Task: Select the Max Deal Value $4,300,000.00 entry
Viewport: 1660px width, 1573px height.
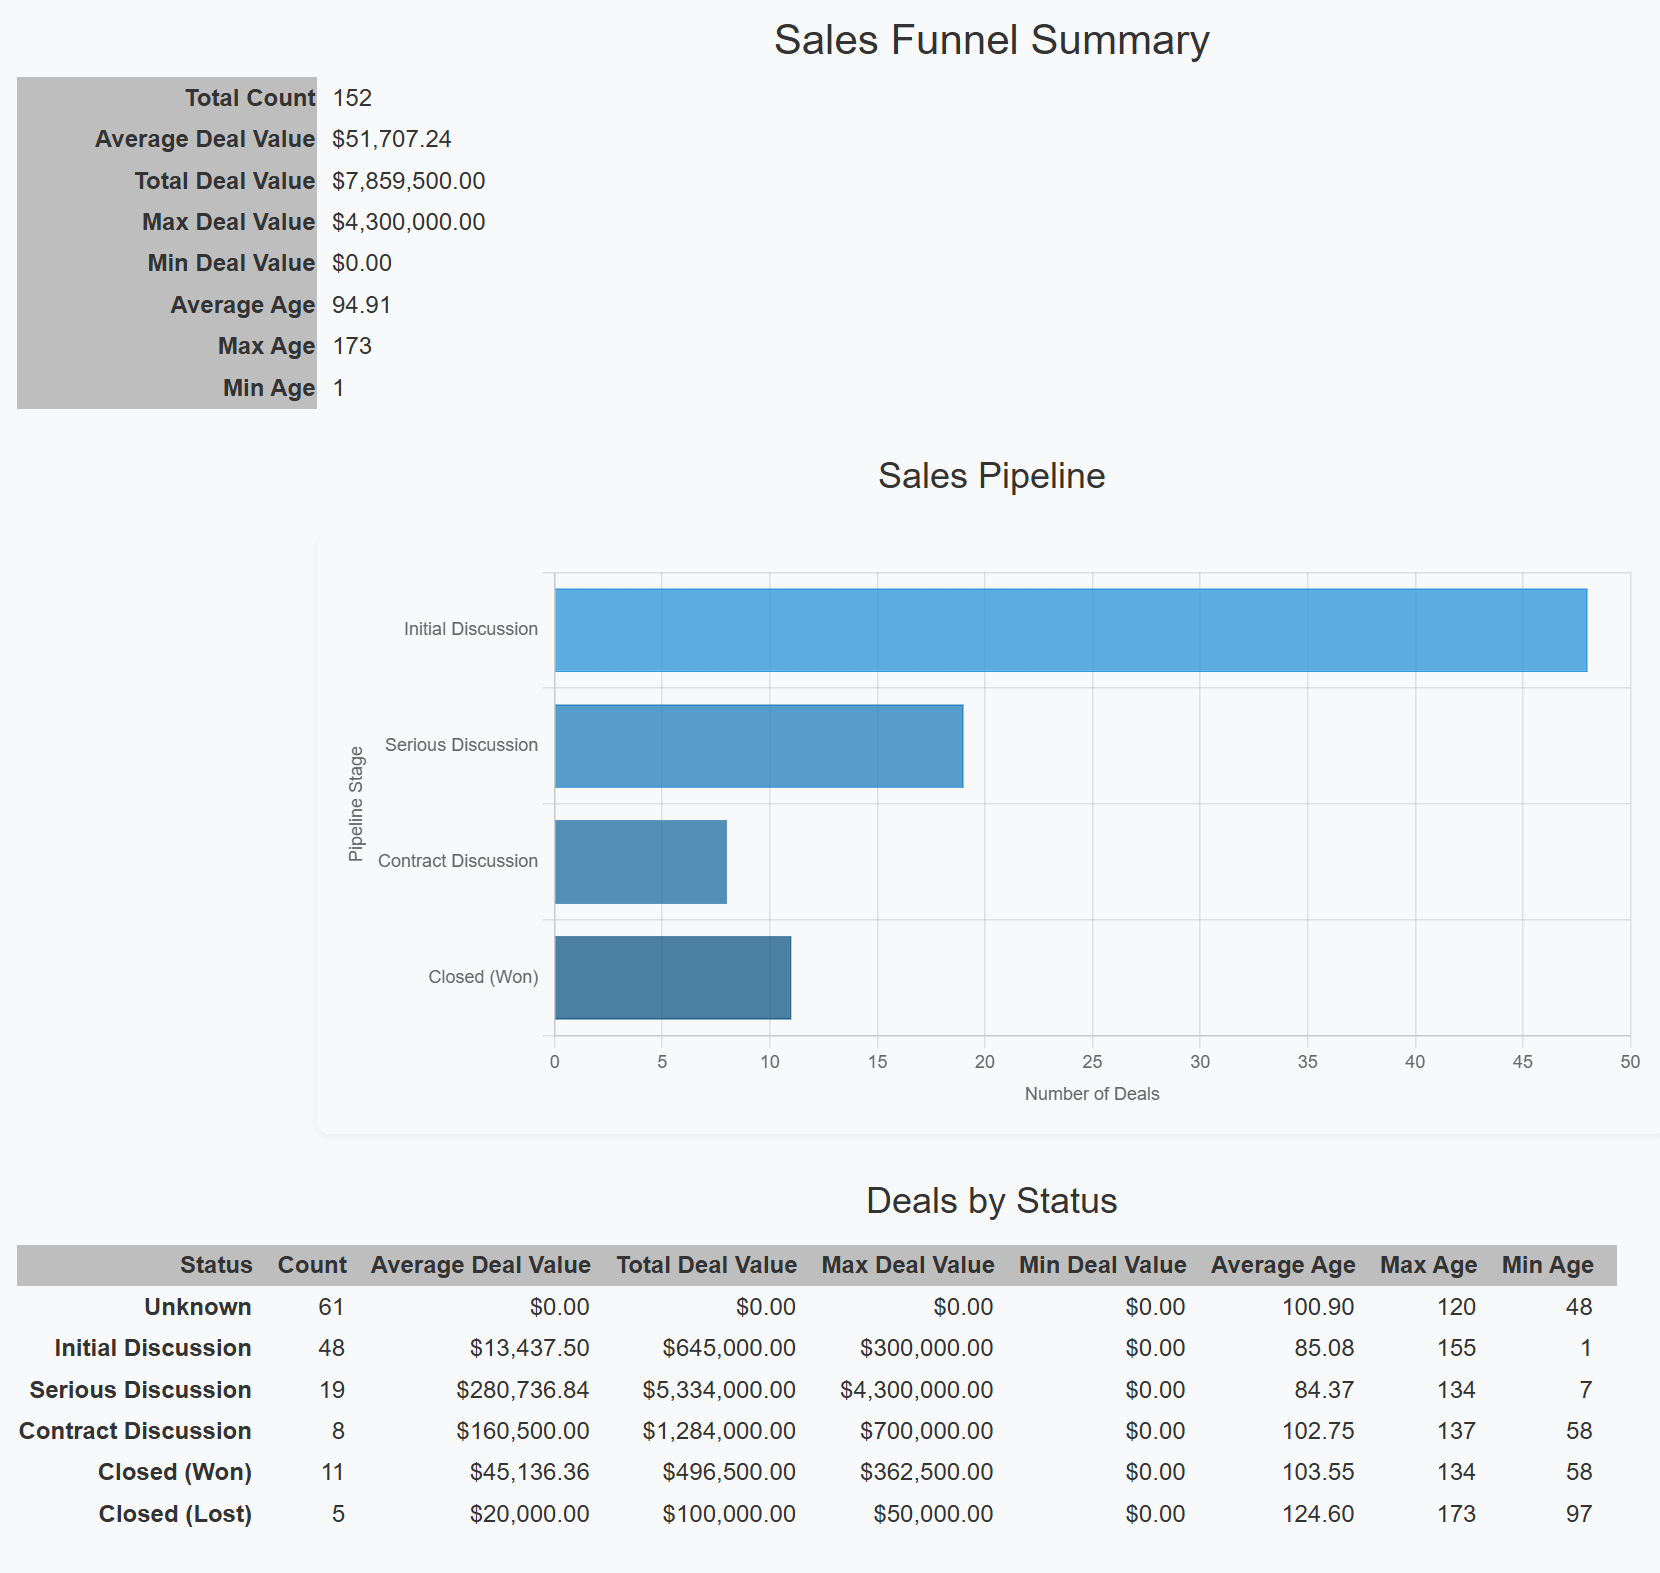Action: 410,221
